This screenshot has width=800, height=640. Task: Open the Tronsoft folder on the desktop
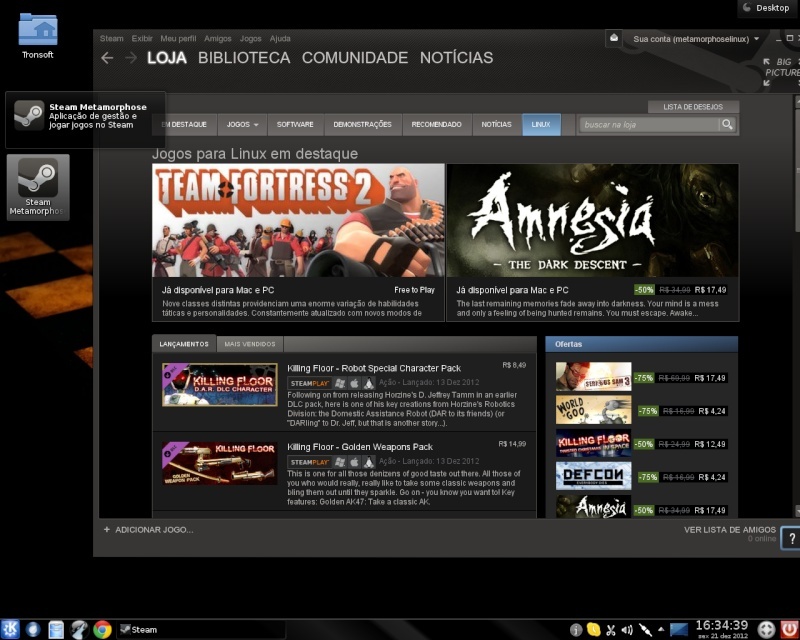coord(38,36)
